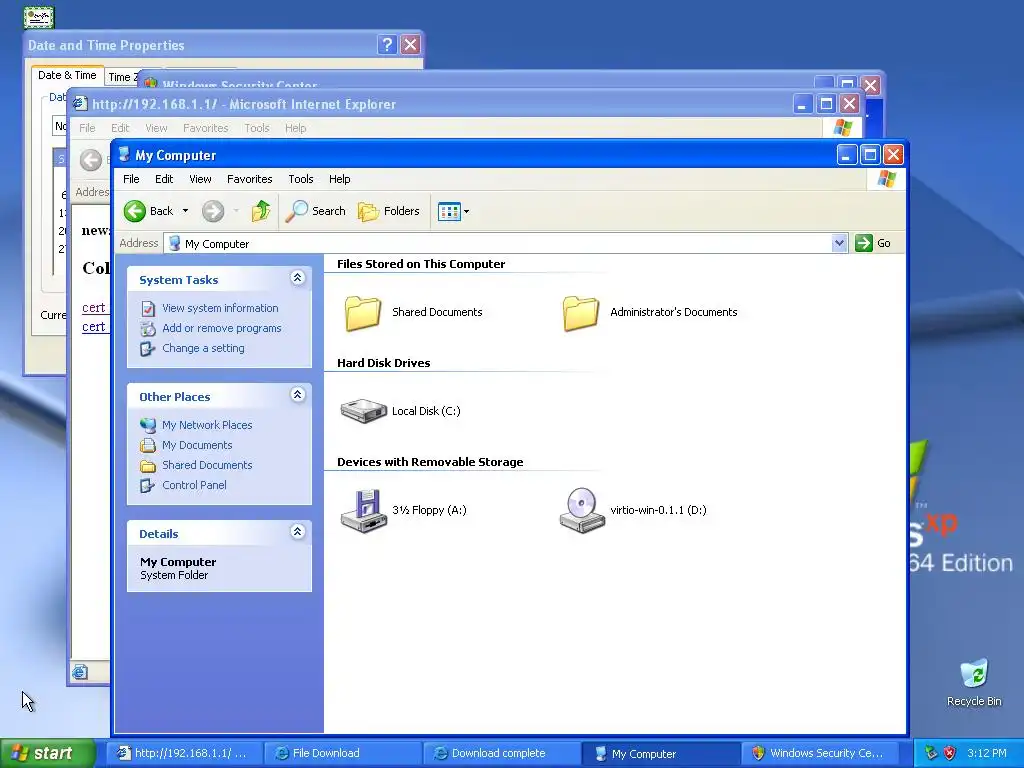Open Shared Documents link in Other Places

point(207,465)
